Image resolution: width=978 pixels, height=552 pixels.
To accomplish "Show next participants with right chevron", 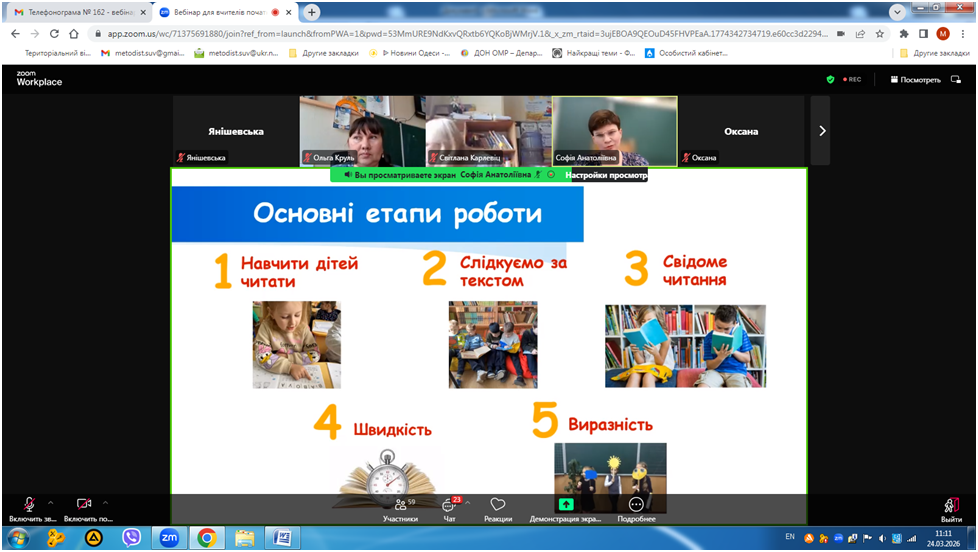I will pos(821,130).
